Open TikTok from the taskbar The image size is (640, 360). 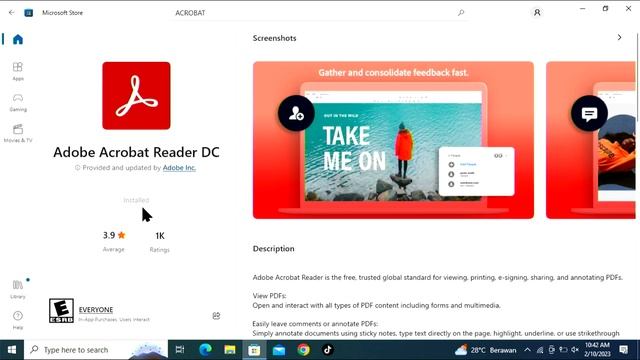(x=327, y=350)
